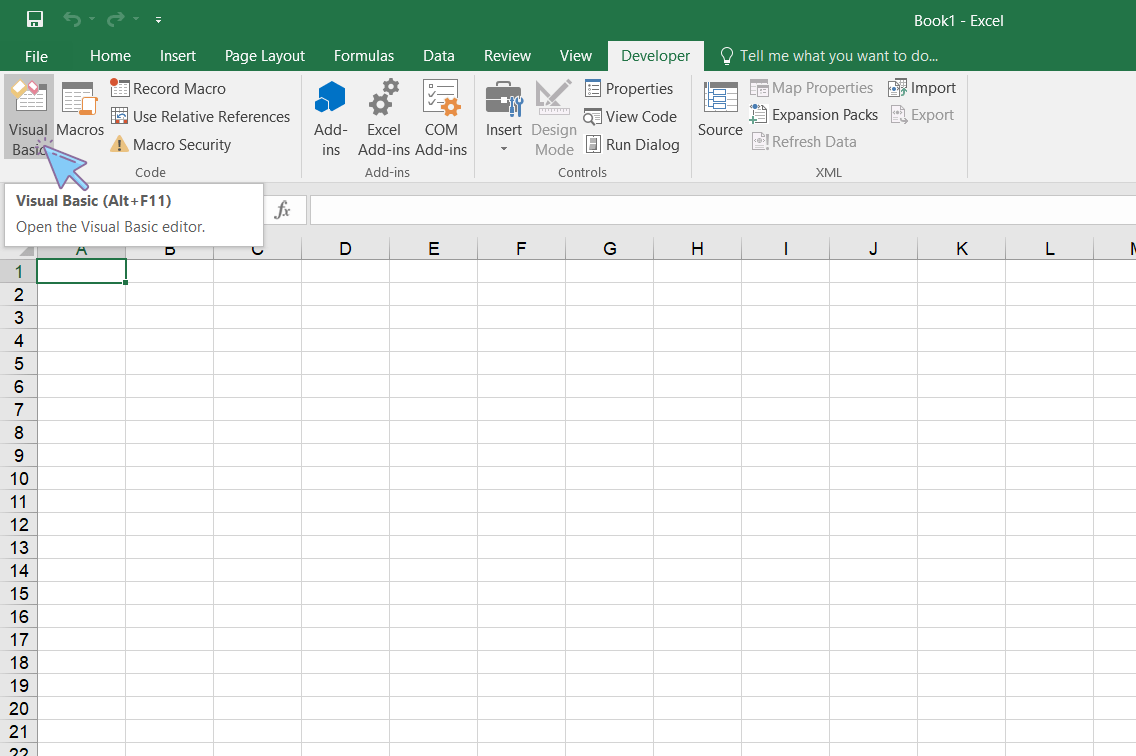Switch to the Formulas ribbon tab
1136x756 pixels.
[x=364, y=56]
